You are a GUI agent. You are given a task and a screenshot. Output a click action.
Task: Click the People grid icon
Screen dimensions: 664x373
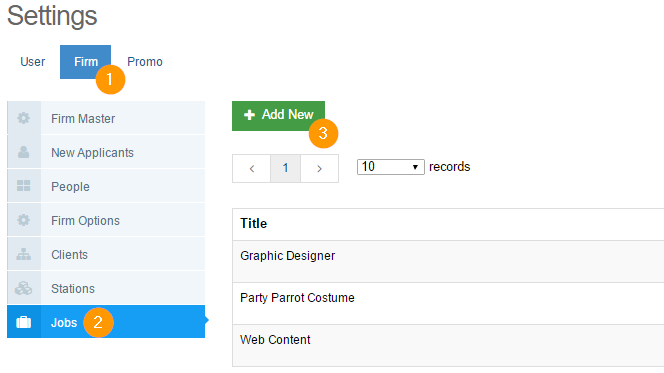24,185
